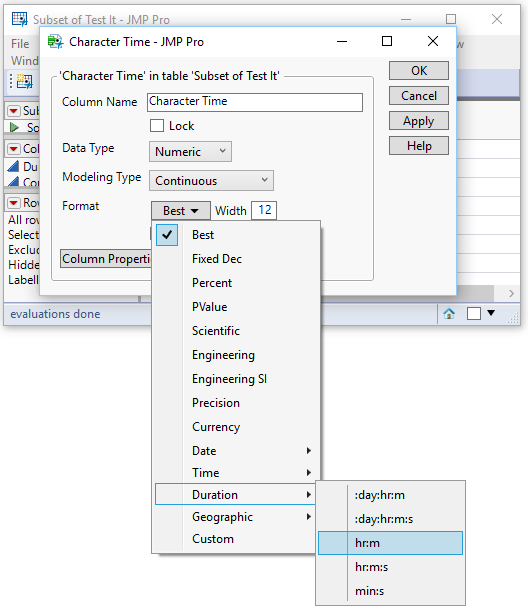Click the Apply button

[x=419, y=121]
